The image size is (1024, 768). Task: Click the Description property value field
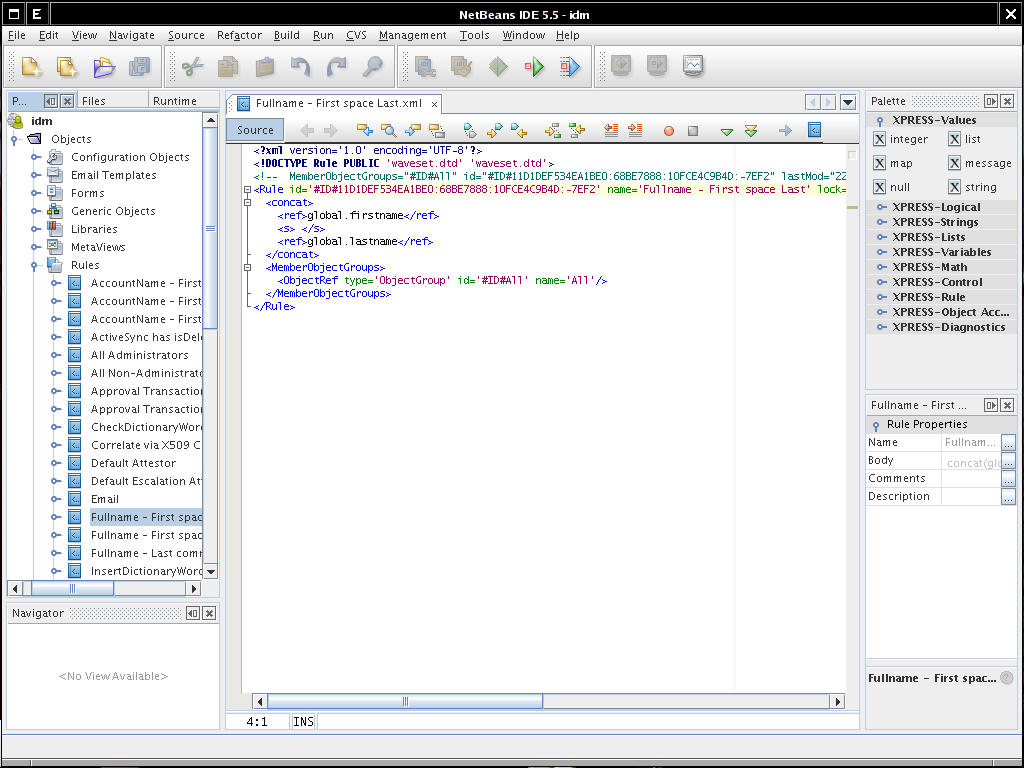(970, 496)
